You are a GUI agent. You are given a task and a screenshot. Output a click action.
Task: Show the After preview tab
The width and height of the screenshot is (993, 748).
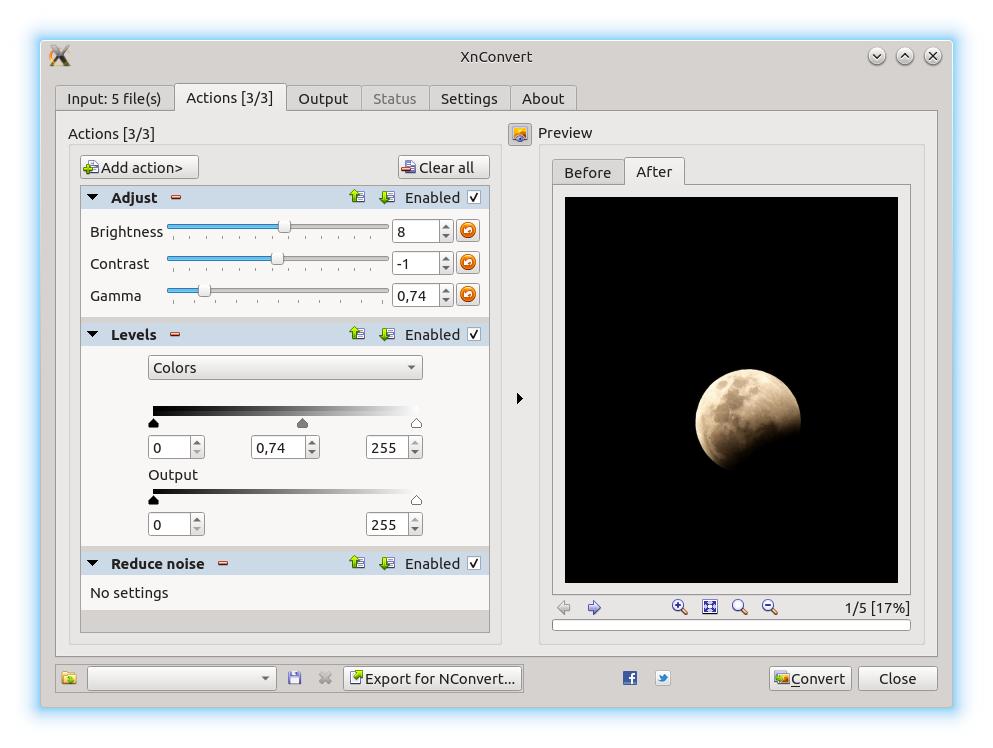(x=654, y=172)
